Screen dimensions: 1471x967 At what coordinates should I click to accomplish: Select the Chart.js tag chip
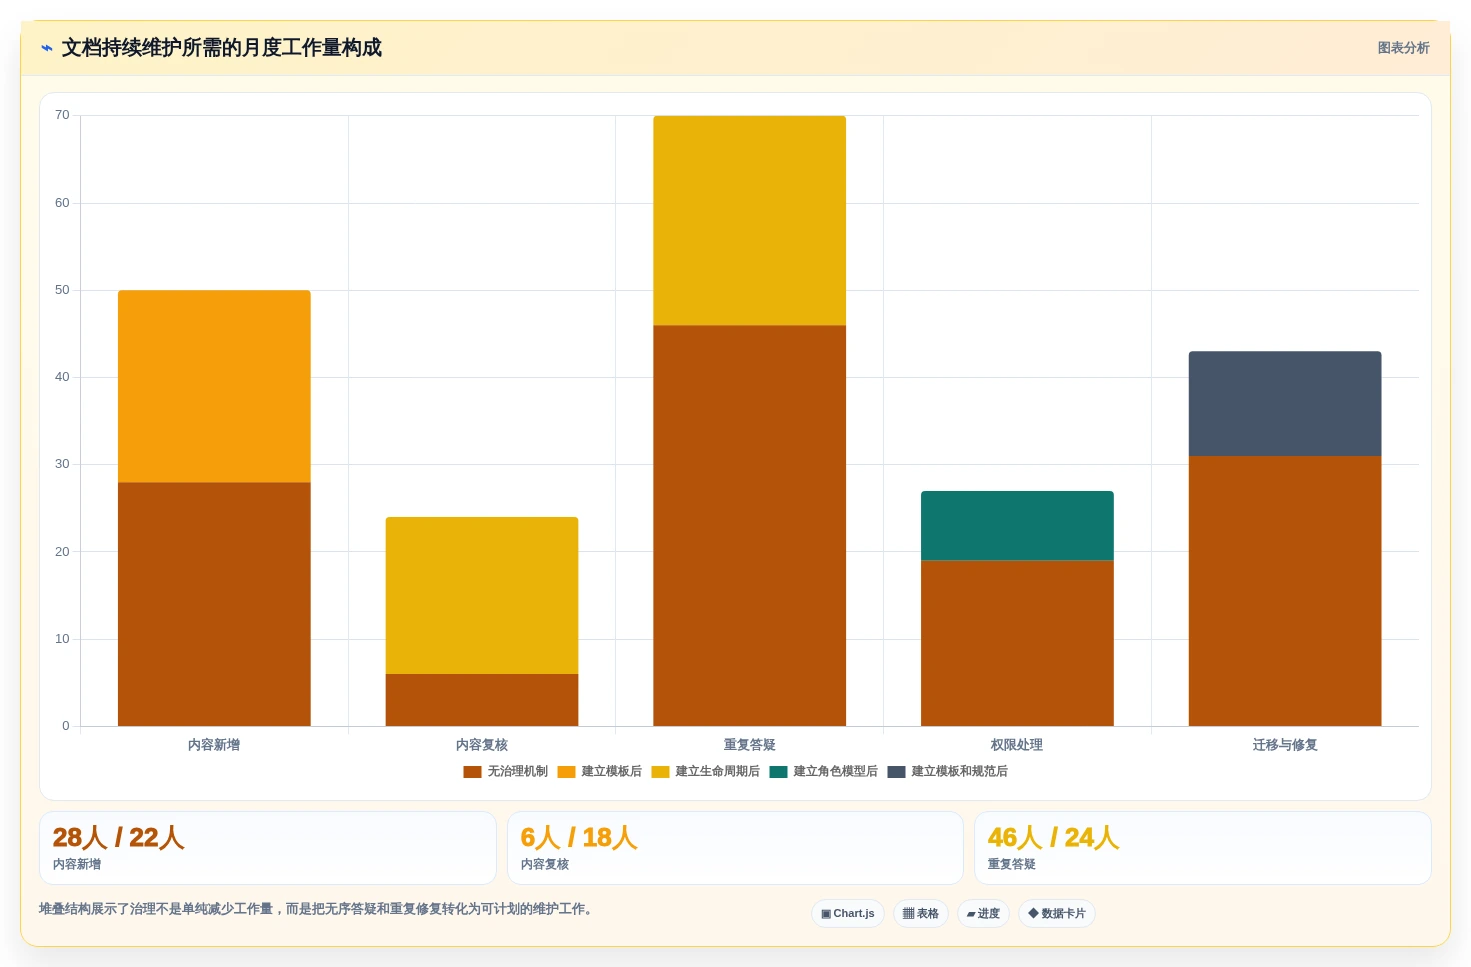point(848,914)
